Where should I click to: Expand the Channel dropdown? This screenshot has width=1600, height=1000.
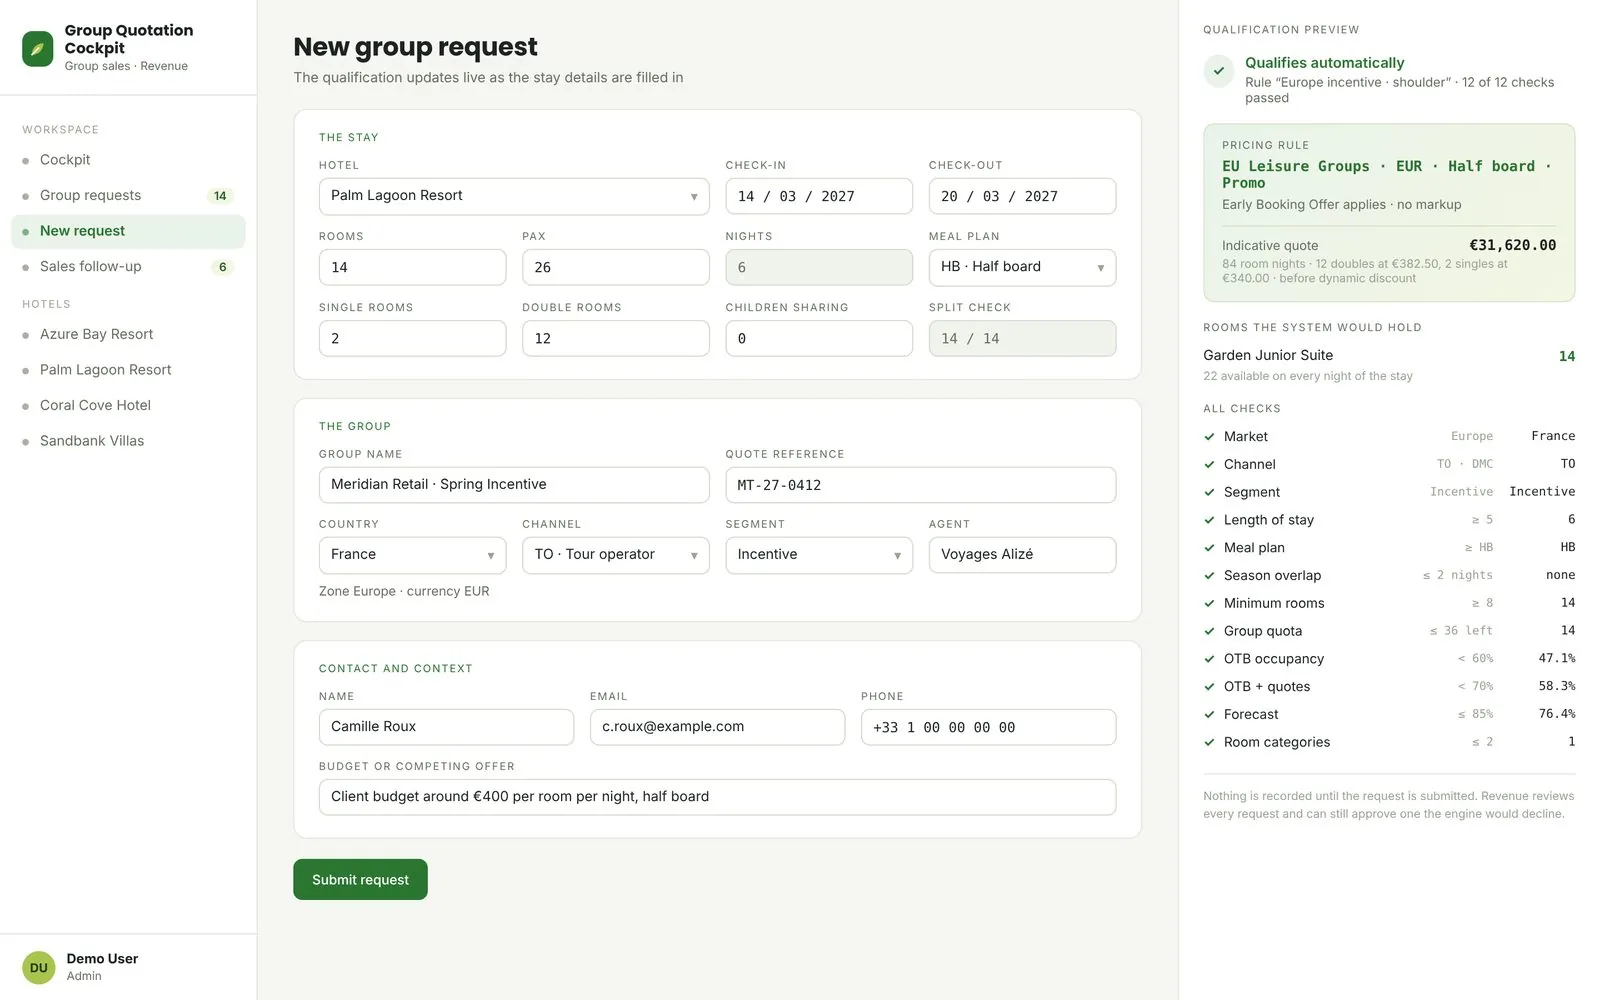[616, 555]
